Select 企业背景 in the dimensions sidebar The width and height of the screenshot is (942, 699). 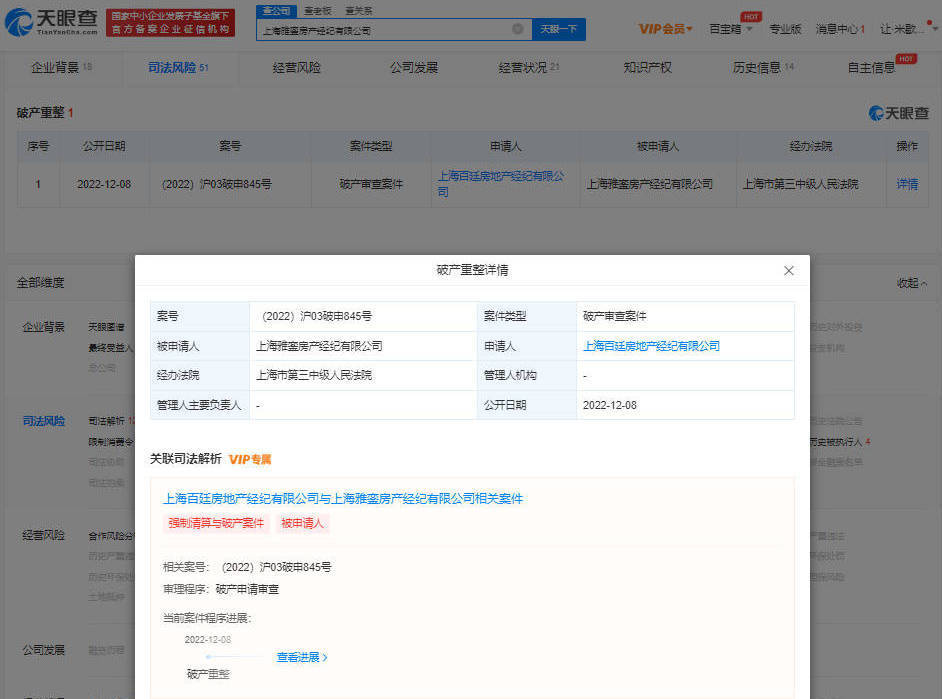coord(43,327)
